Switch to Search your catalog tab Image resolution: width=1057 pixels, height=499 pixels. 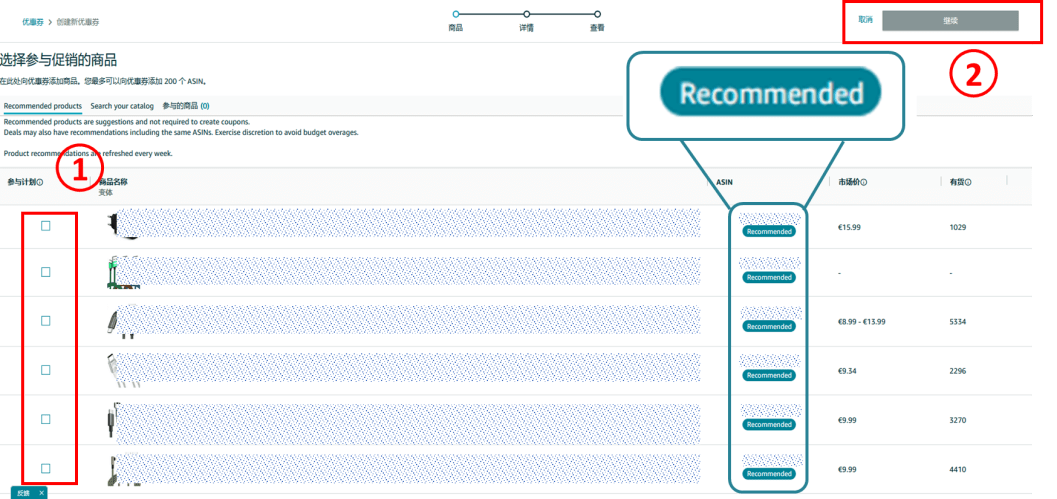click(x=122, y=105)
